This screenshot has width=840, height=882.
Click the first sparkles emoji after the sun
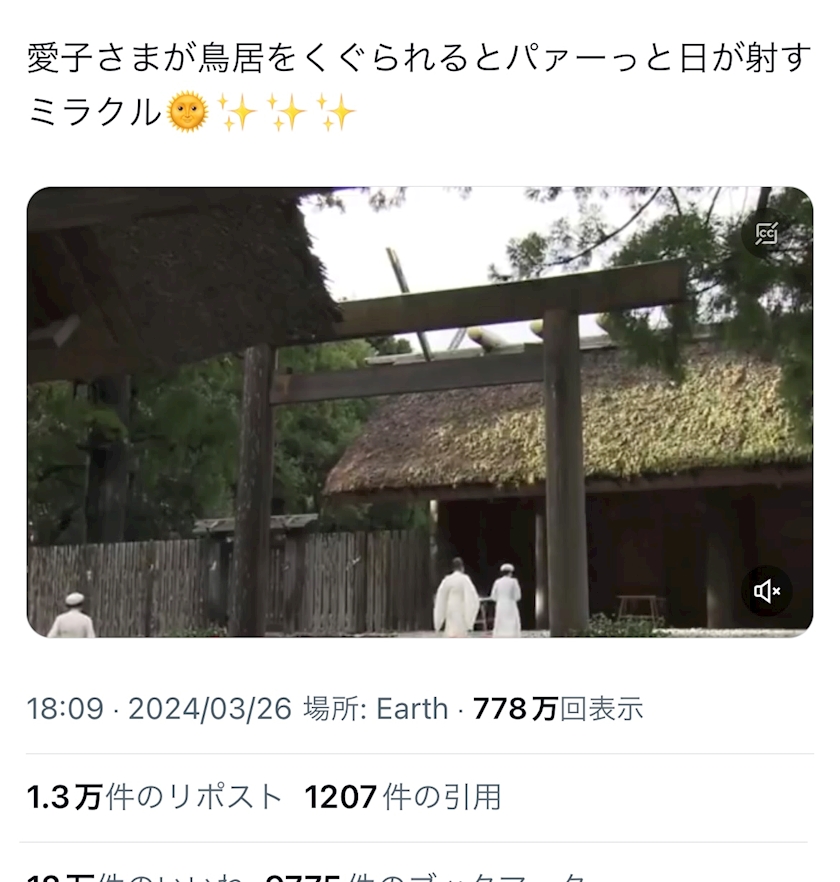(x=237, y=112)
